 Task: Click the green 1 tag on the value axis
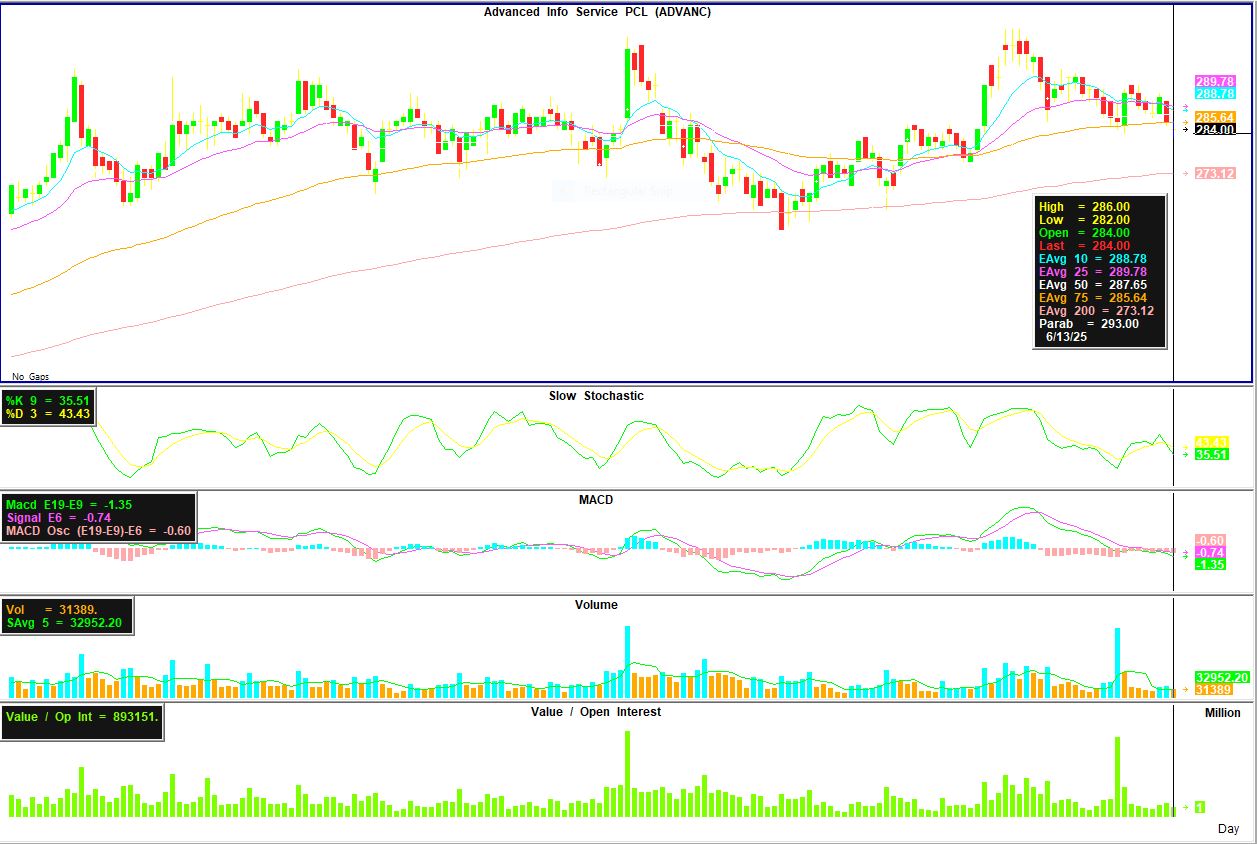[x=1200, y=807]
